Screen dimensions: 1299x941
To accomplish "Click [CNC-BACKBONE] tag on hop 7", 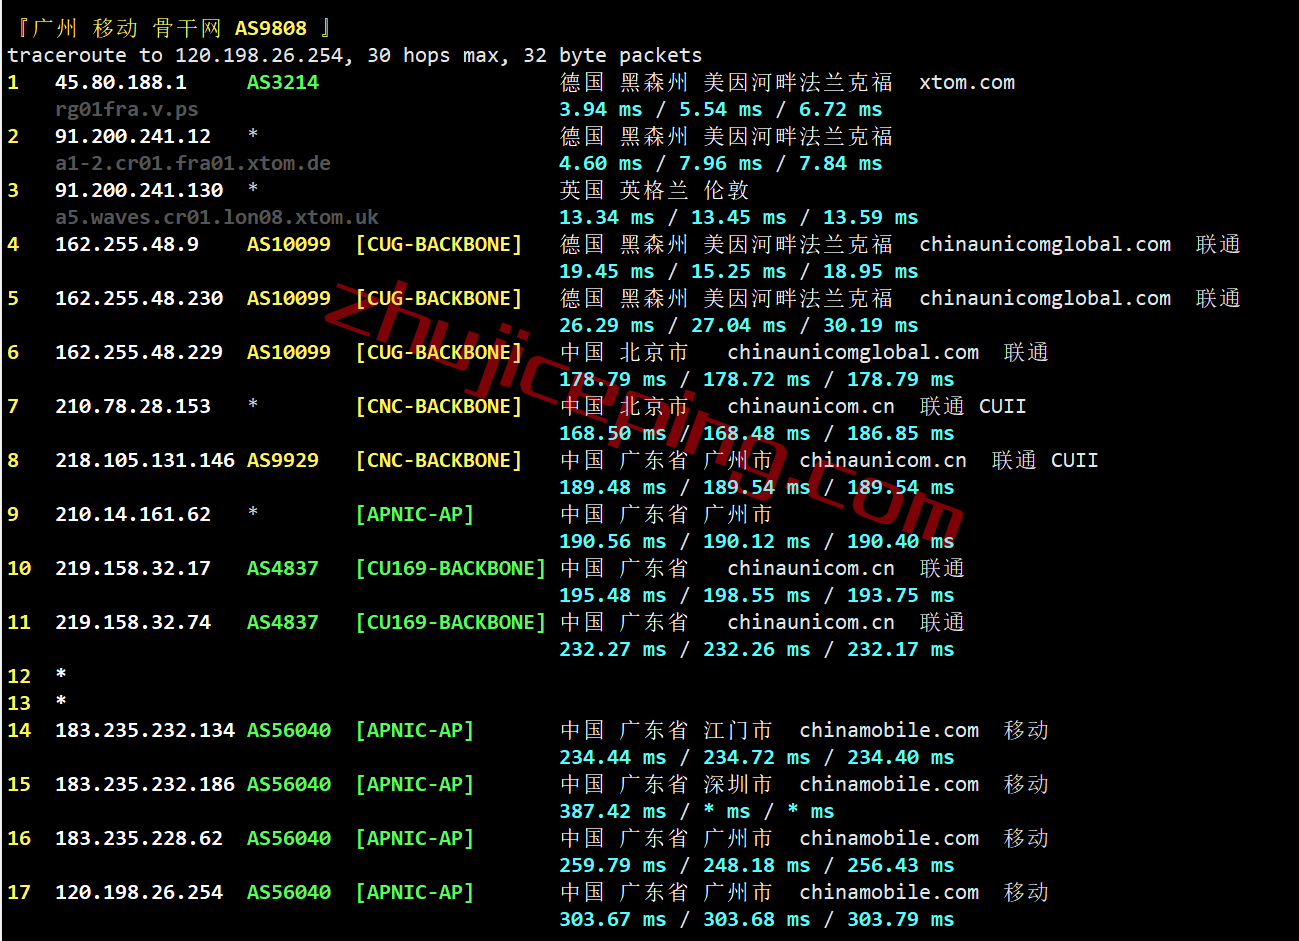I will [x=439, y=406].
